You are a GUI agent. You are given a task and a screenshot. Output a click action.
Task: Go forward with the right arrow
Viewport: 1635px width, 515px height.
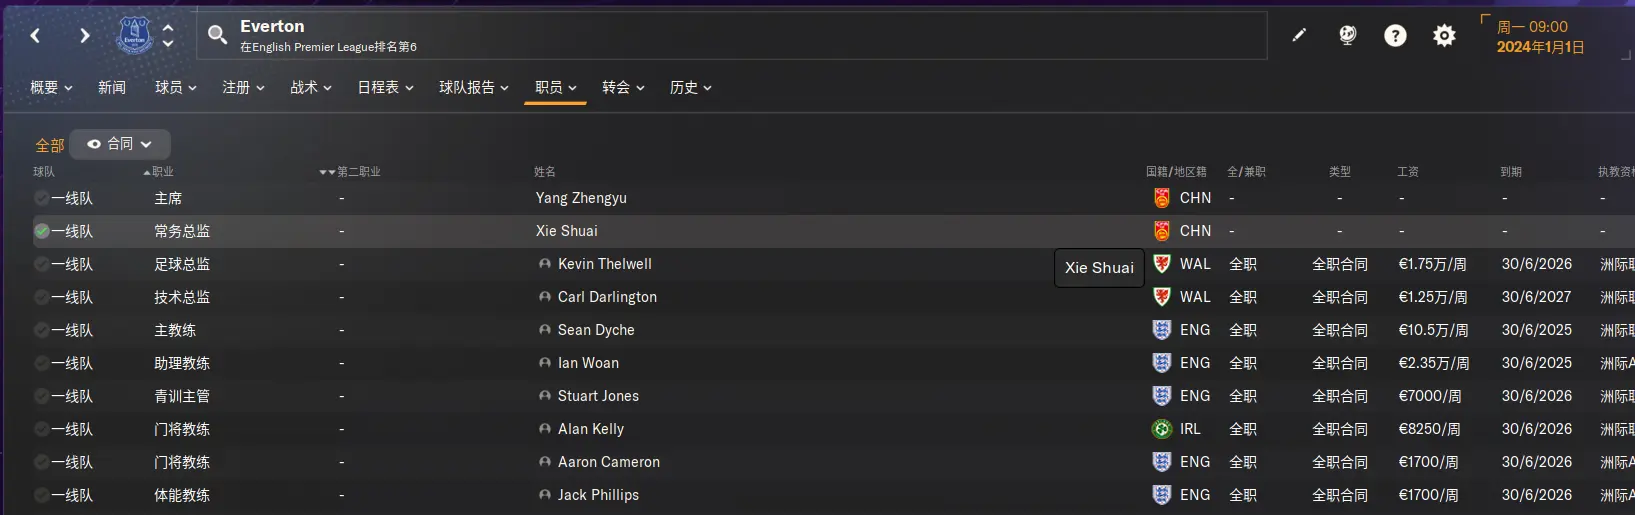[x=85, y=36]
